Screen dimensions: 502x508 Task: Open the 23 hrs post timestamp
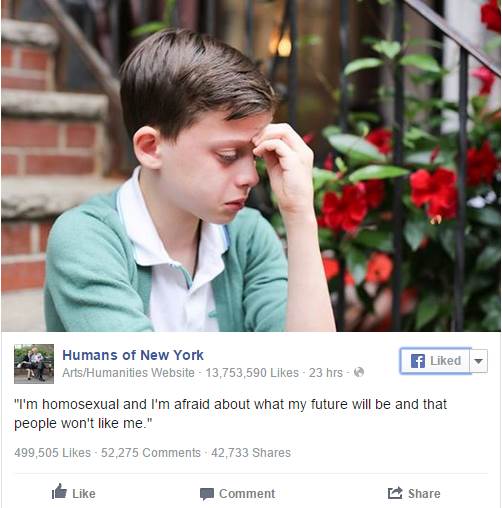point(326,373)
